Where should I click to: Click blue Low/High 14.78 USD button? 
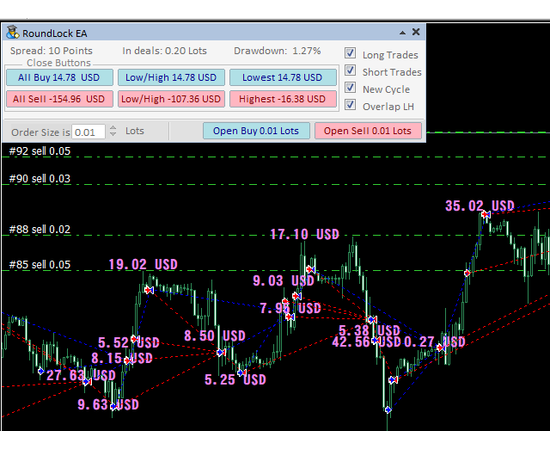(x=171, y=78)
